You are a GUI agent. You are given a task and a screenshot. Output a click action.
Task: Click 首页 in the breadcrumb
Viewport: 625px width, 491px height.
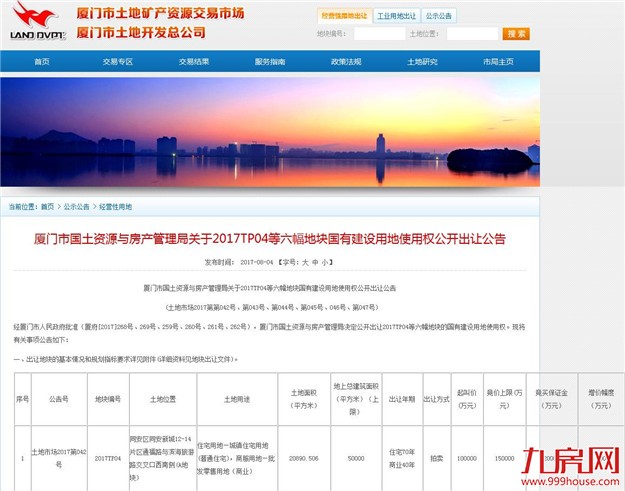point(47,207)
